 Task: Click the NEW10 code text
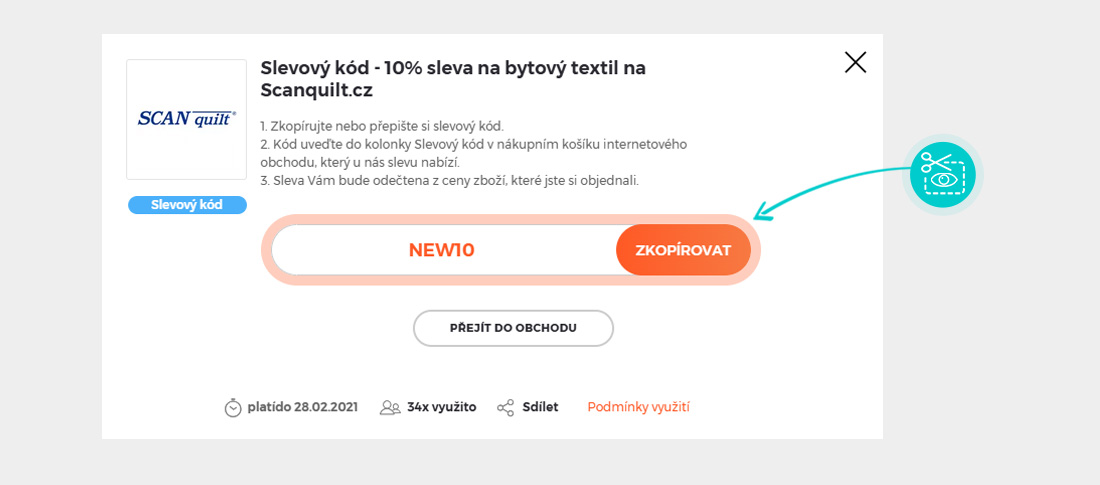(x=441, y=250)
